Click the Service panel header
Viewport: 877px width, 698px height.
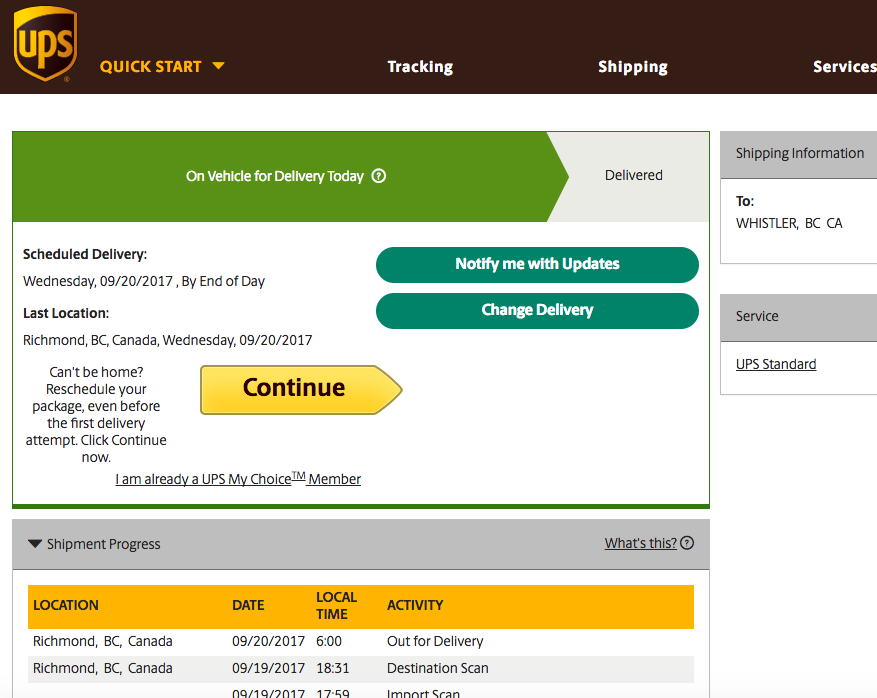(x=799, y=317)
